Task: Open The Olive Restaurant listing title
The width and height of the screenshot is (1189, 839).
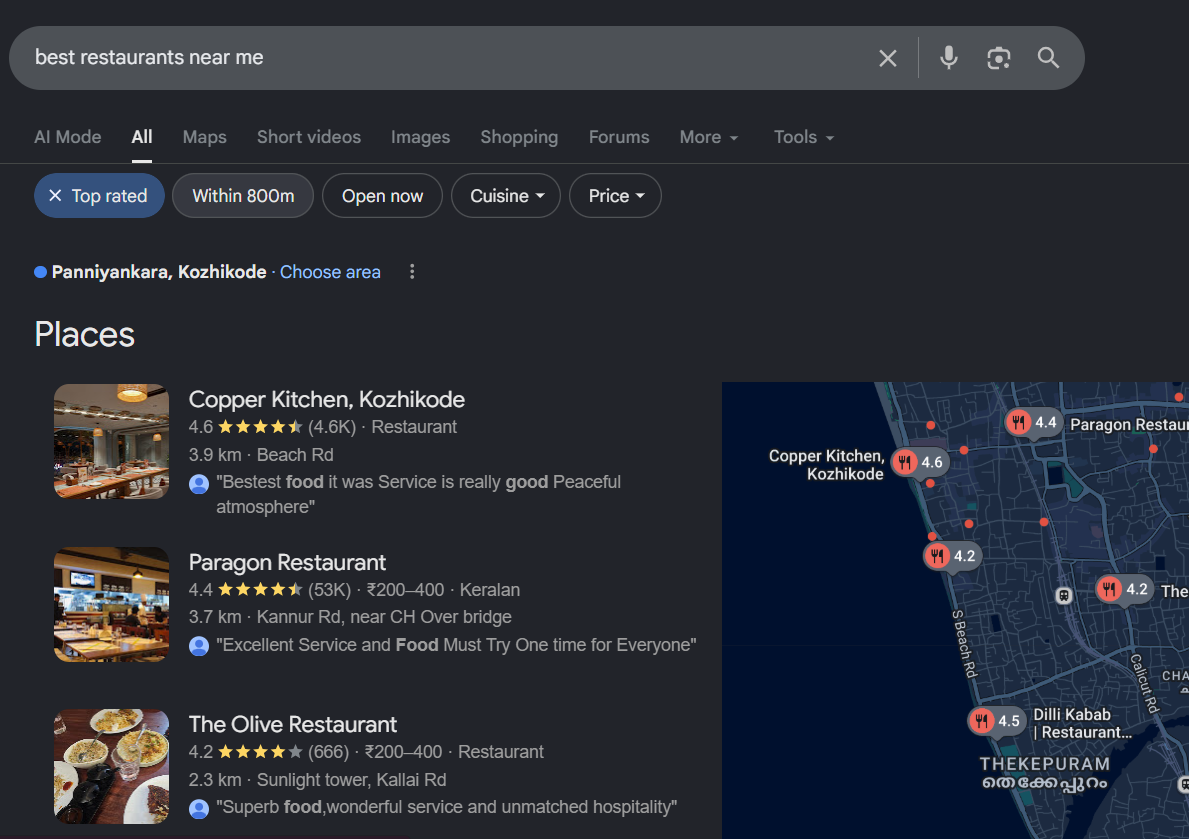Action: point(293,724)
